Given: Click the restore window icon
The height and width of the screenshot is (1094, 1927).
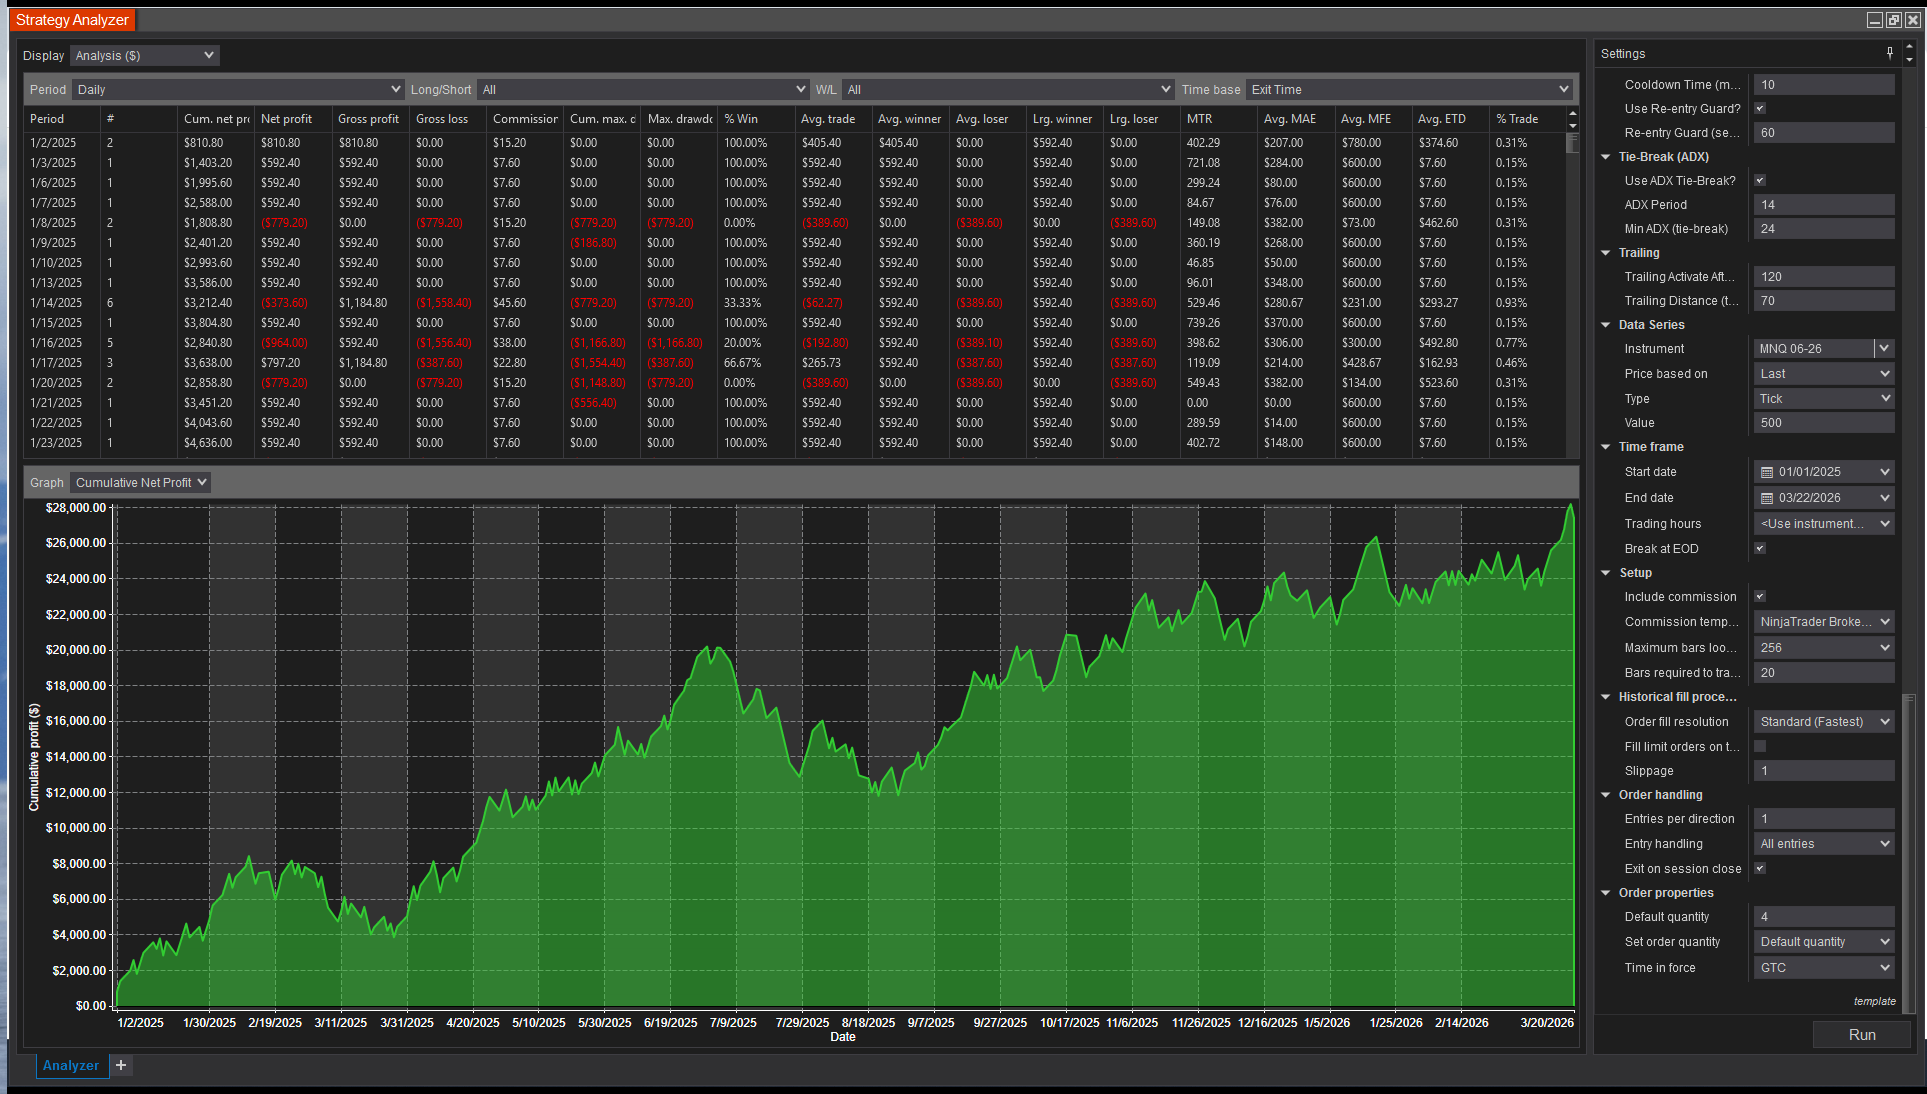Looking at the screenshot, I should 1893,20.
